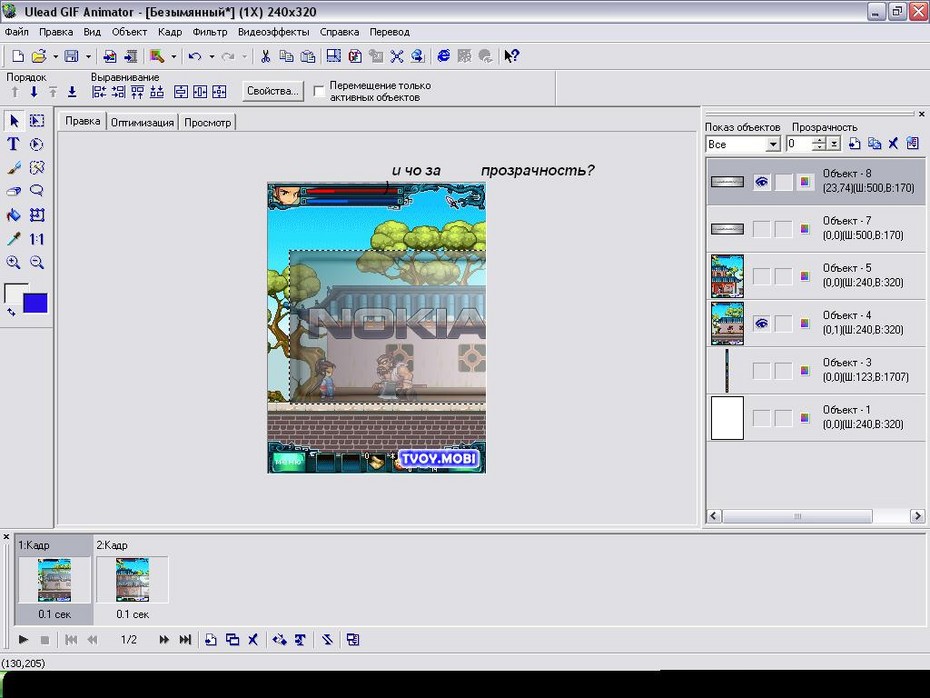The image size is (930, 698).
Task: Switch to the Оптимизация tab
Action: (142, 123)
